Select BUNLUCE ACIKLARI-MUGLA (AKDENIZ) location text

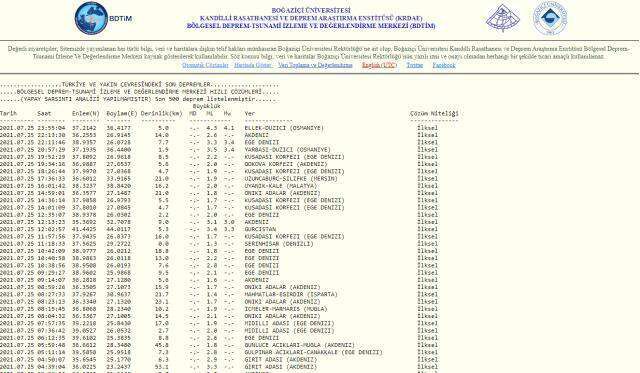coord(300,345)
